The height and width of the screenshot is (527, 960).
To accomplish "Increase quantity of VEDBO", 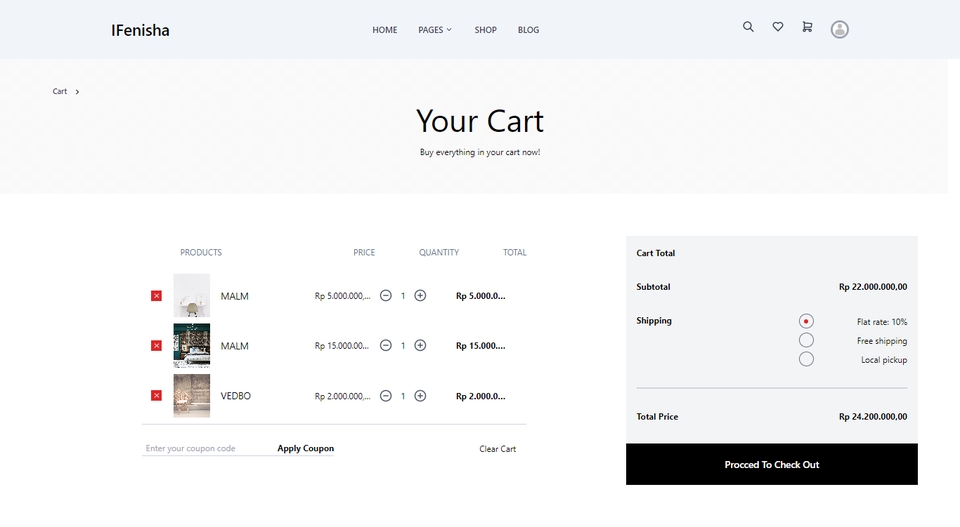I will (420, 396).
